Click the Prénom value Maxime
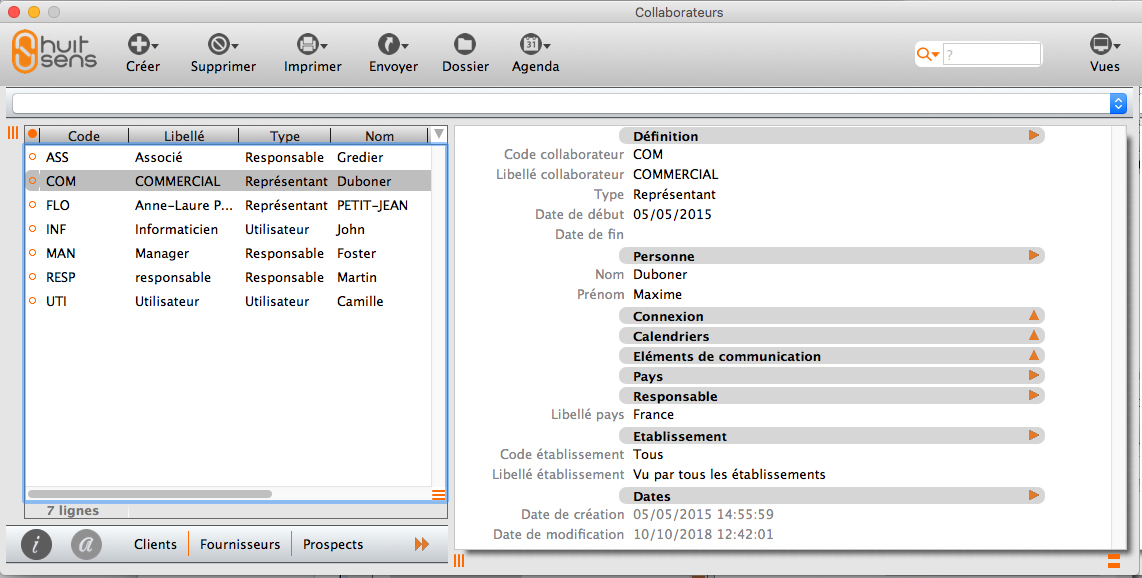Image resolution: width=1142 pixels, height=578 pixels. [x=658, y=294]
